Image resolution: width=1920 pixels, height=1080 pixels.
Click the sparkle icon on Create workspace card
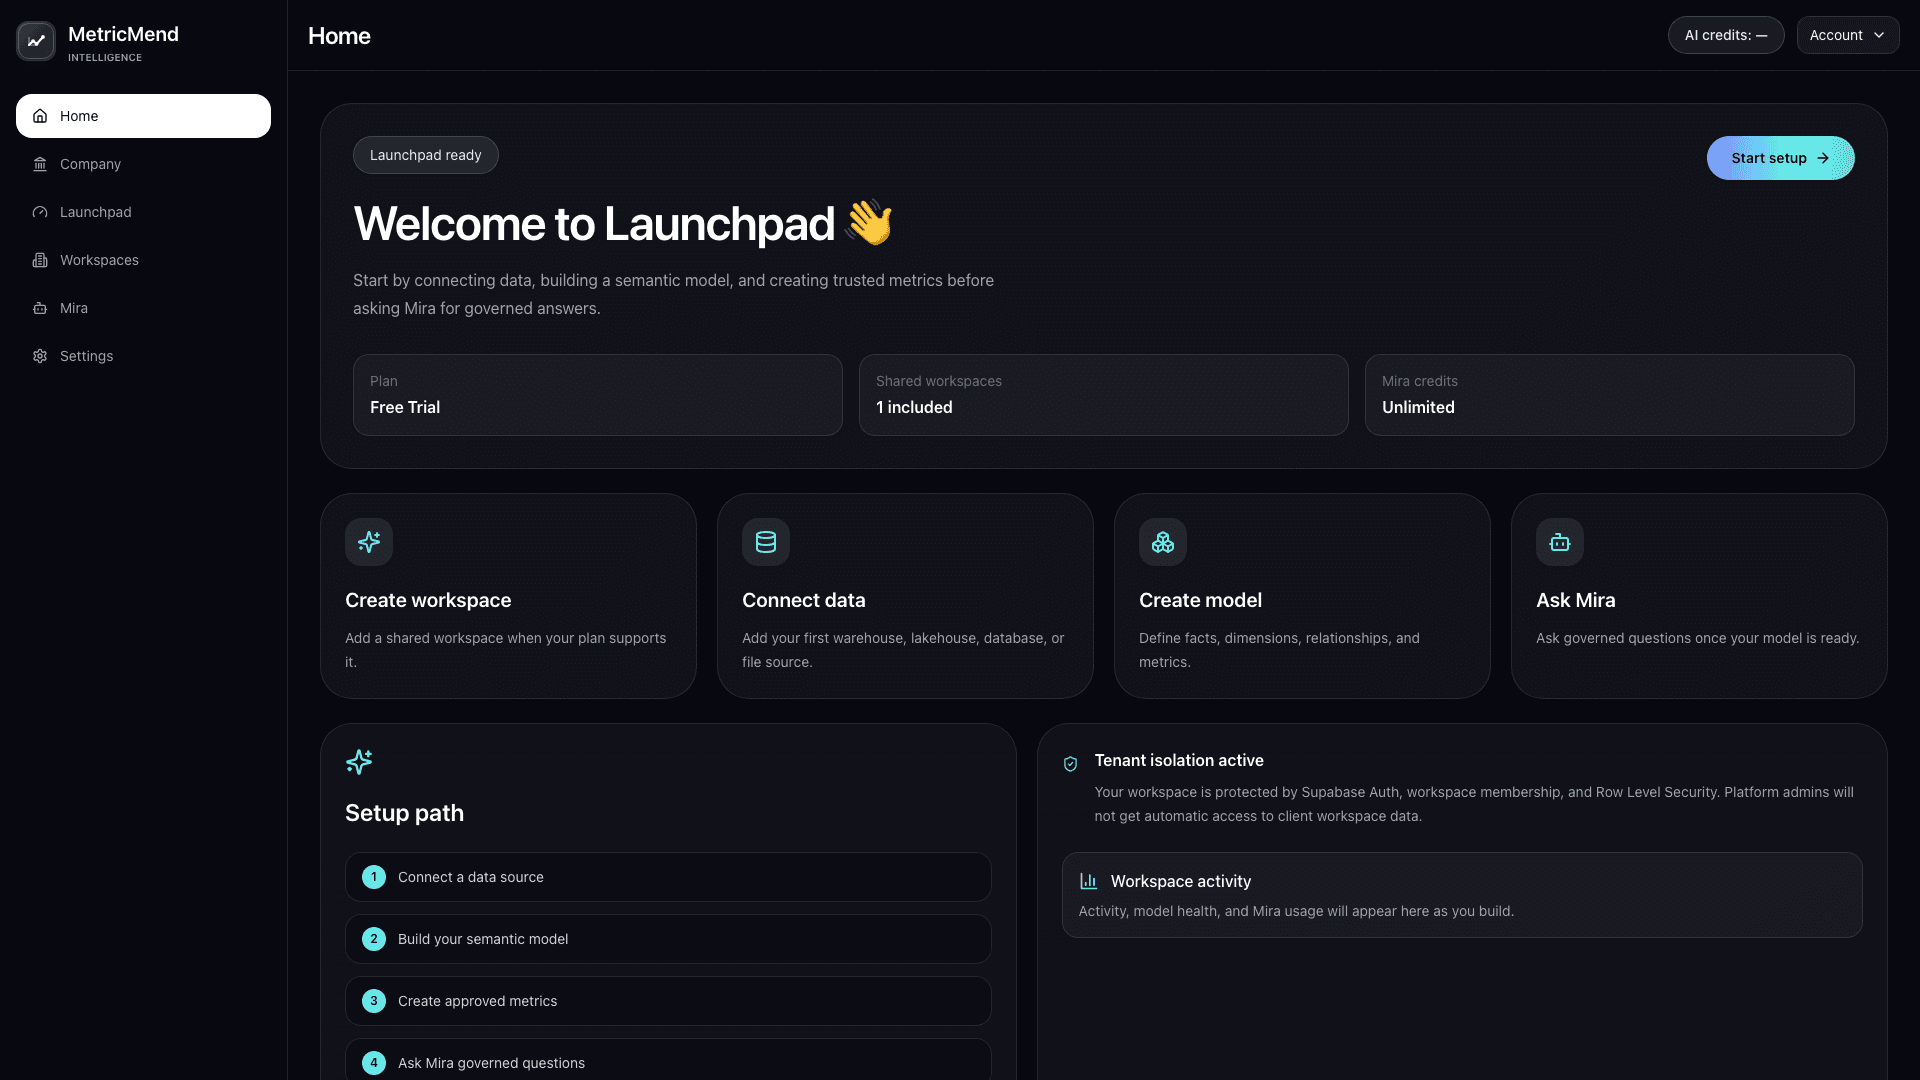click(369, 542)
